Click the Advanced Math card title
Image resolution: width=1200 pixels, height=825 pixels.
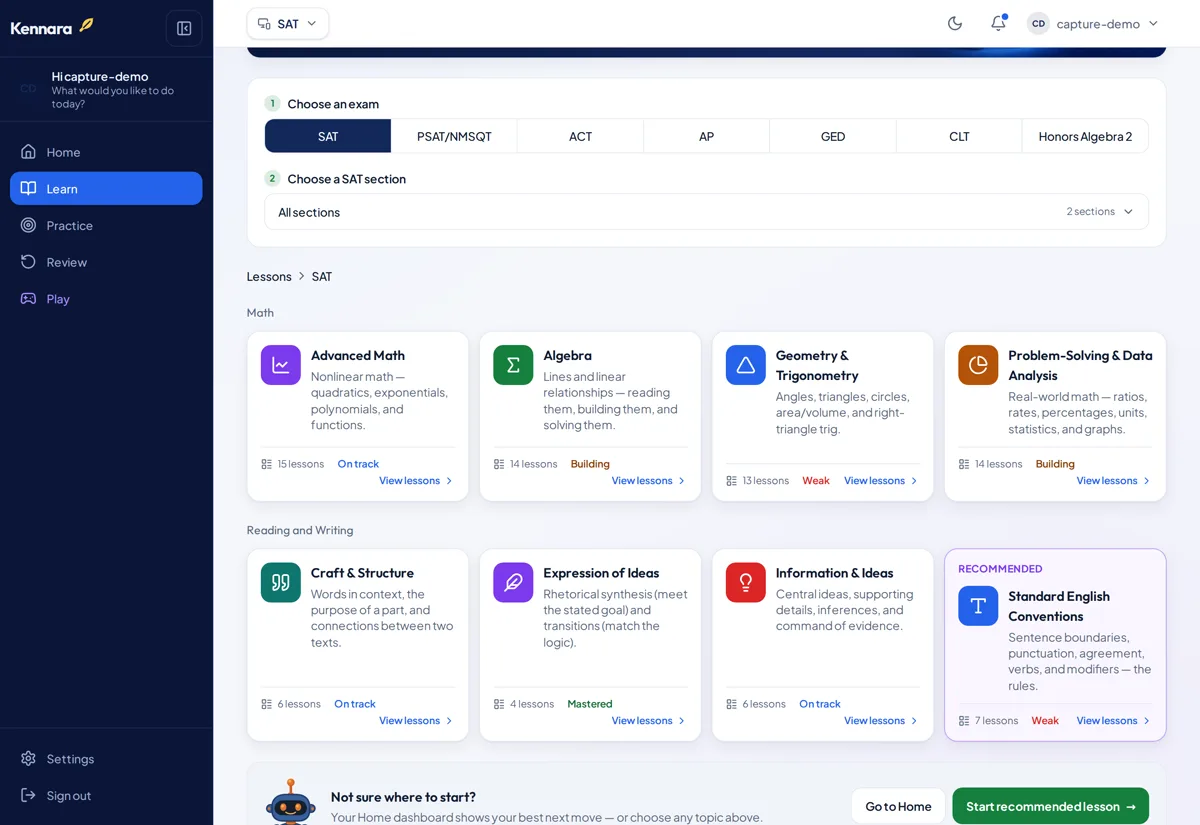click(x=358, y=355)
